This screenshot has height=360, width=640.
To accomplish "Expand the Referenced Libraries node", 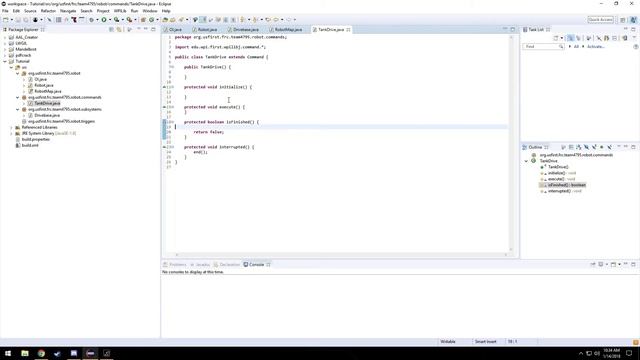I will pyautogui.click(x=11, y=127).
